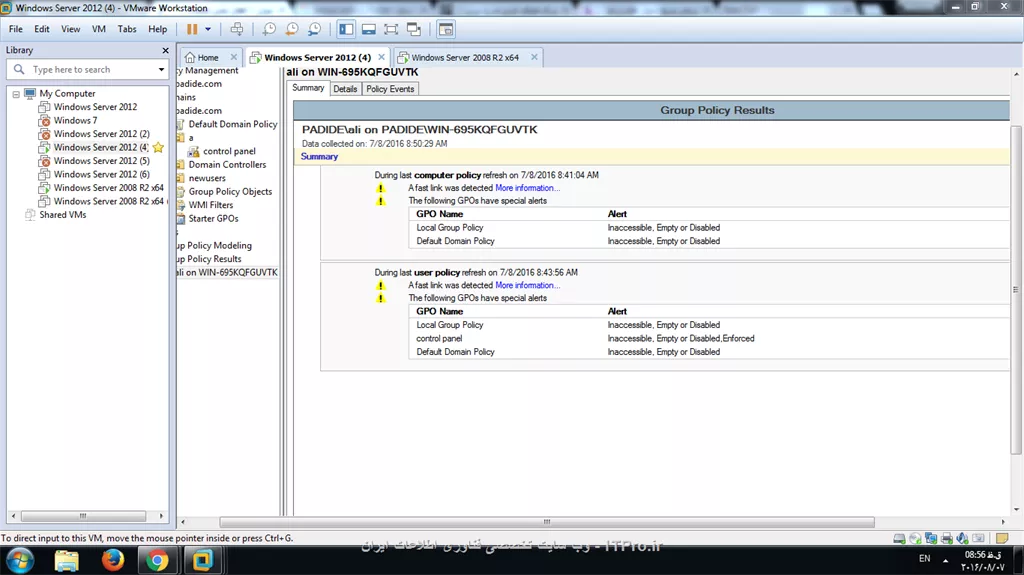Revert the VM to its previous snapshot

292,29
